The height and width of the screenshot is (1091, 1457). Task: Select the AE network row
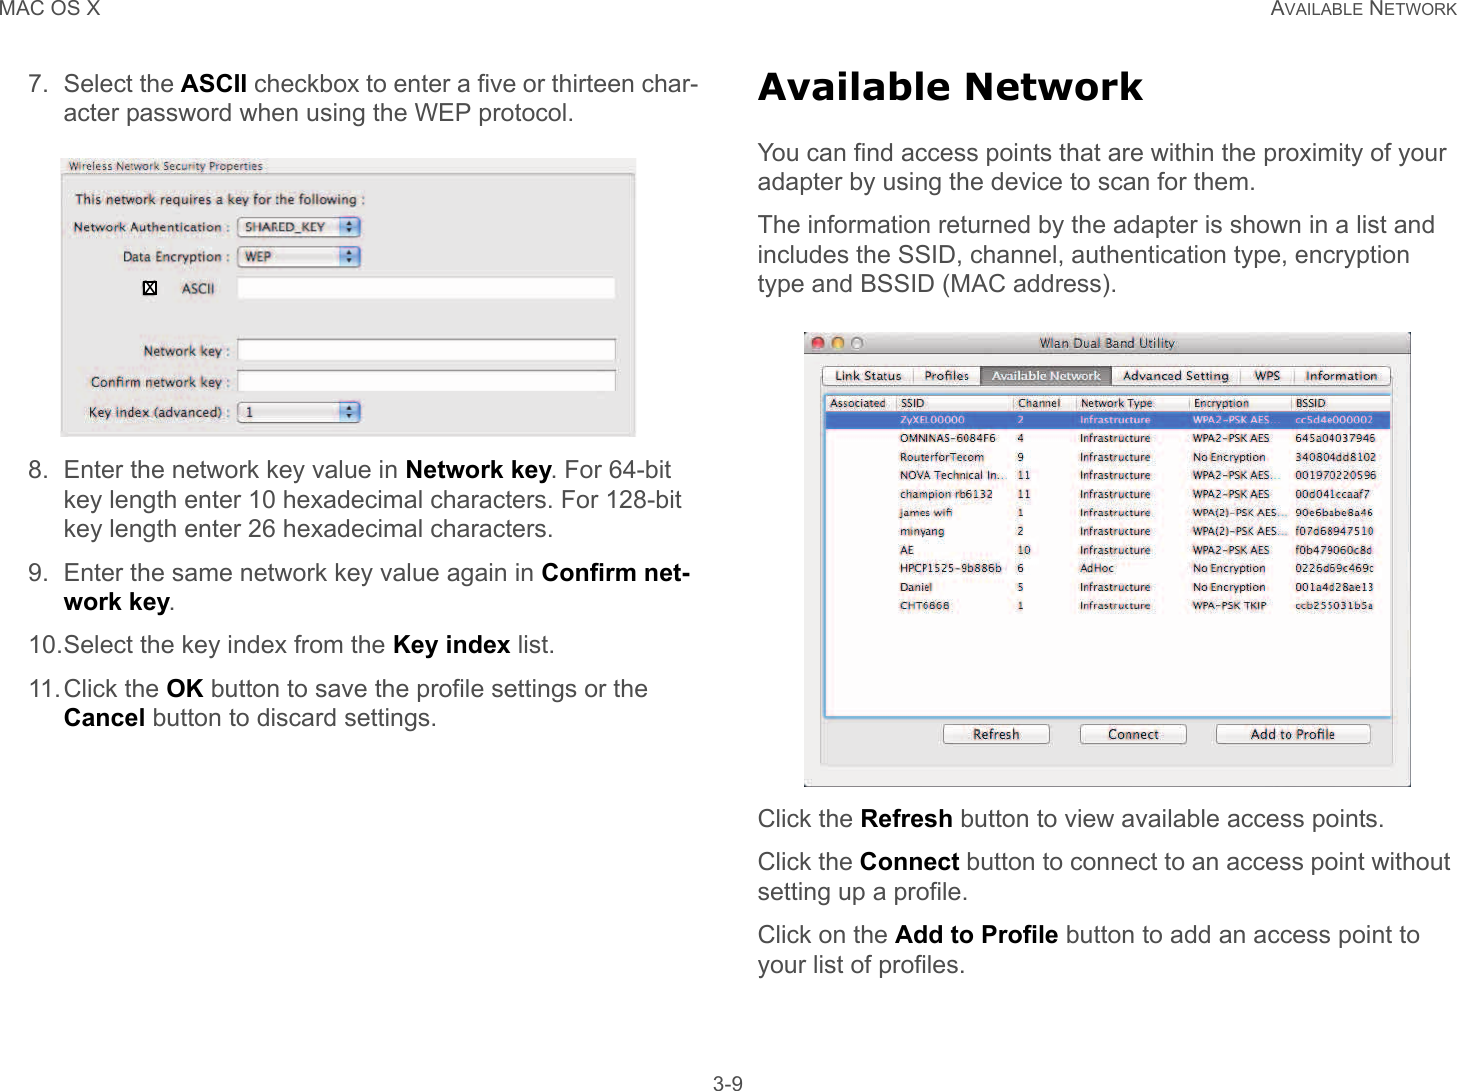pyautogui.click(x=1107, y=550)
